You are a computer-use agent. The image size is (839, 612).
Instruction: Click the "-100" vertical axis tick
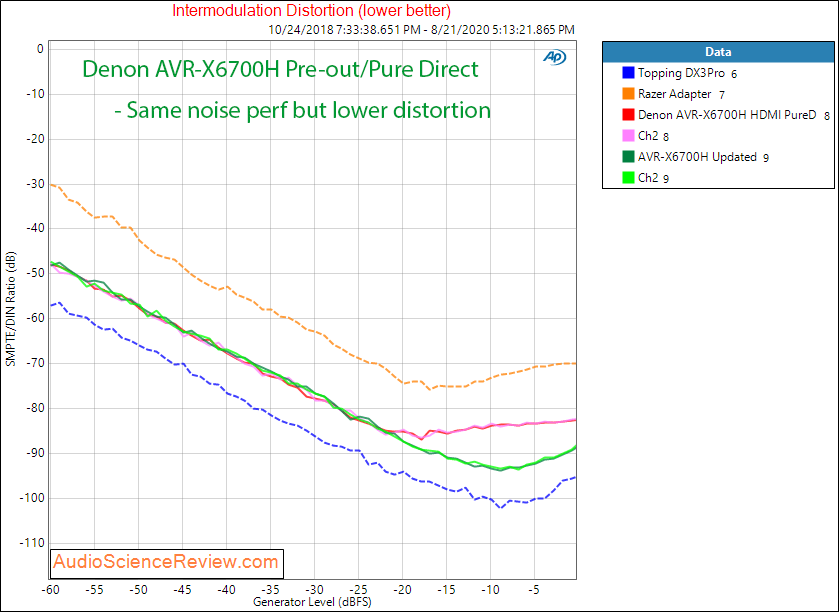coord(32,499)
